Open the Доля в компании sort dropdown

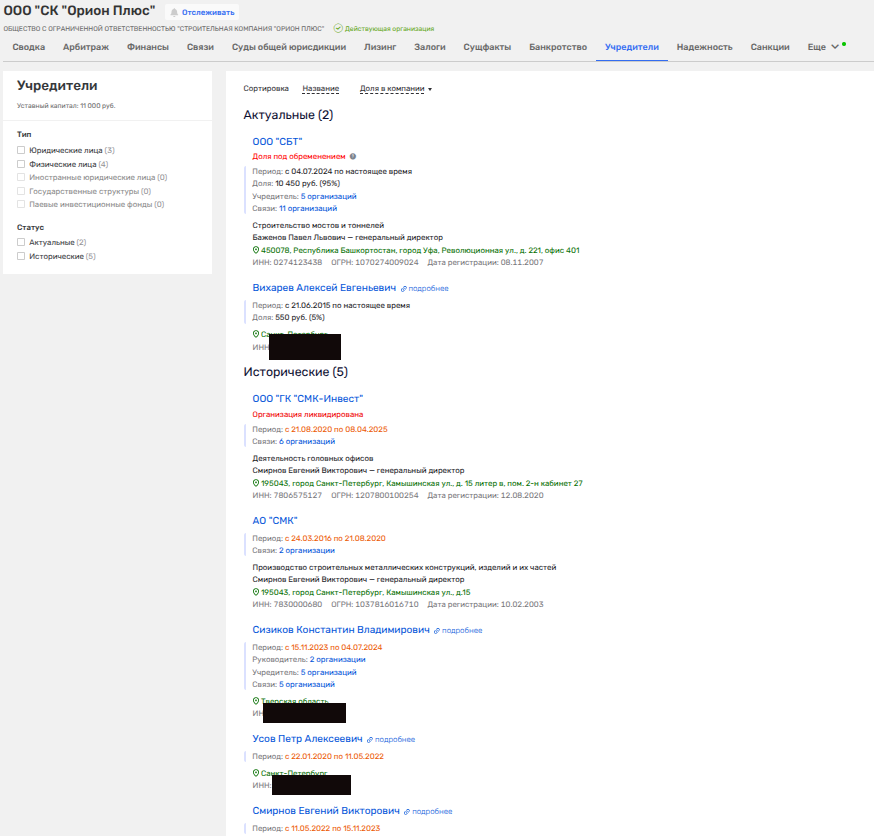coord(395,89)
